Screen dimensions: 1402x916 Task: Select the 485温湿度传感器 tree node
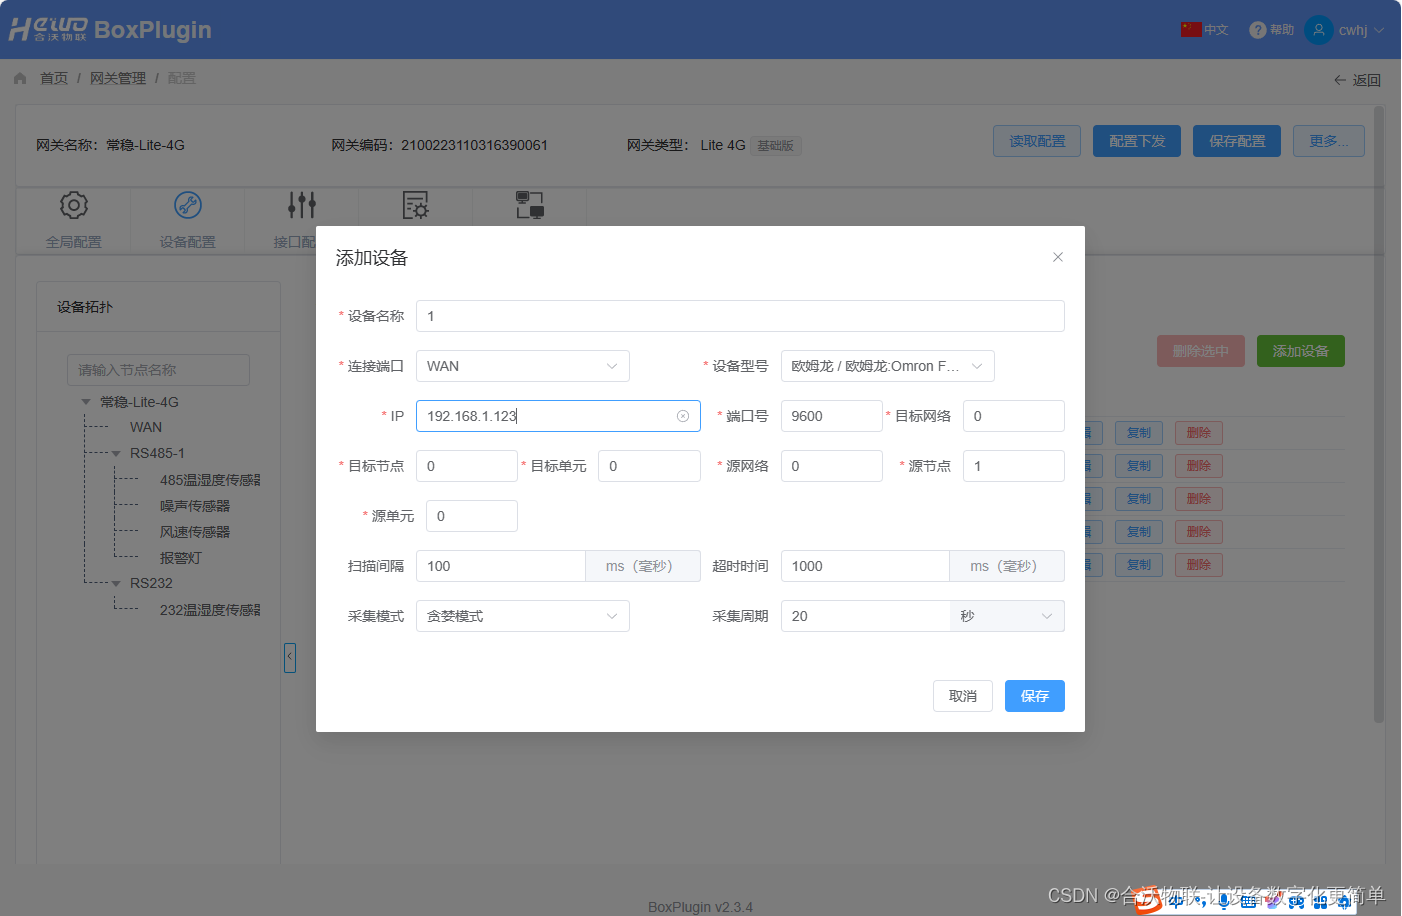click(210, 480)
